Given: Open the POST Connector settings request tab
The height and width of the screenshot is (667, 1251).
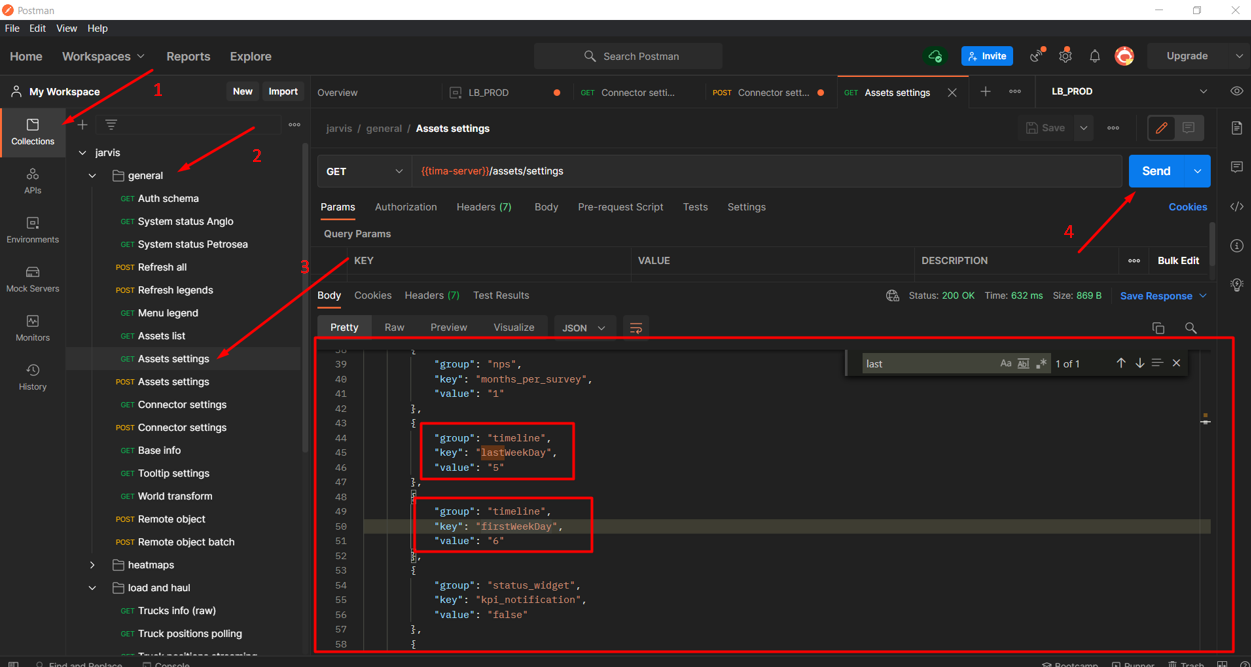Looking at the screenshot, I should pos(767,92).
